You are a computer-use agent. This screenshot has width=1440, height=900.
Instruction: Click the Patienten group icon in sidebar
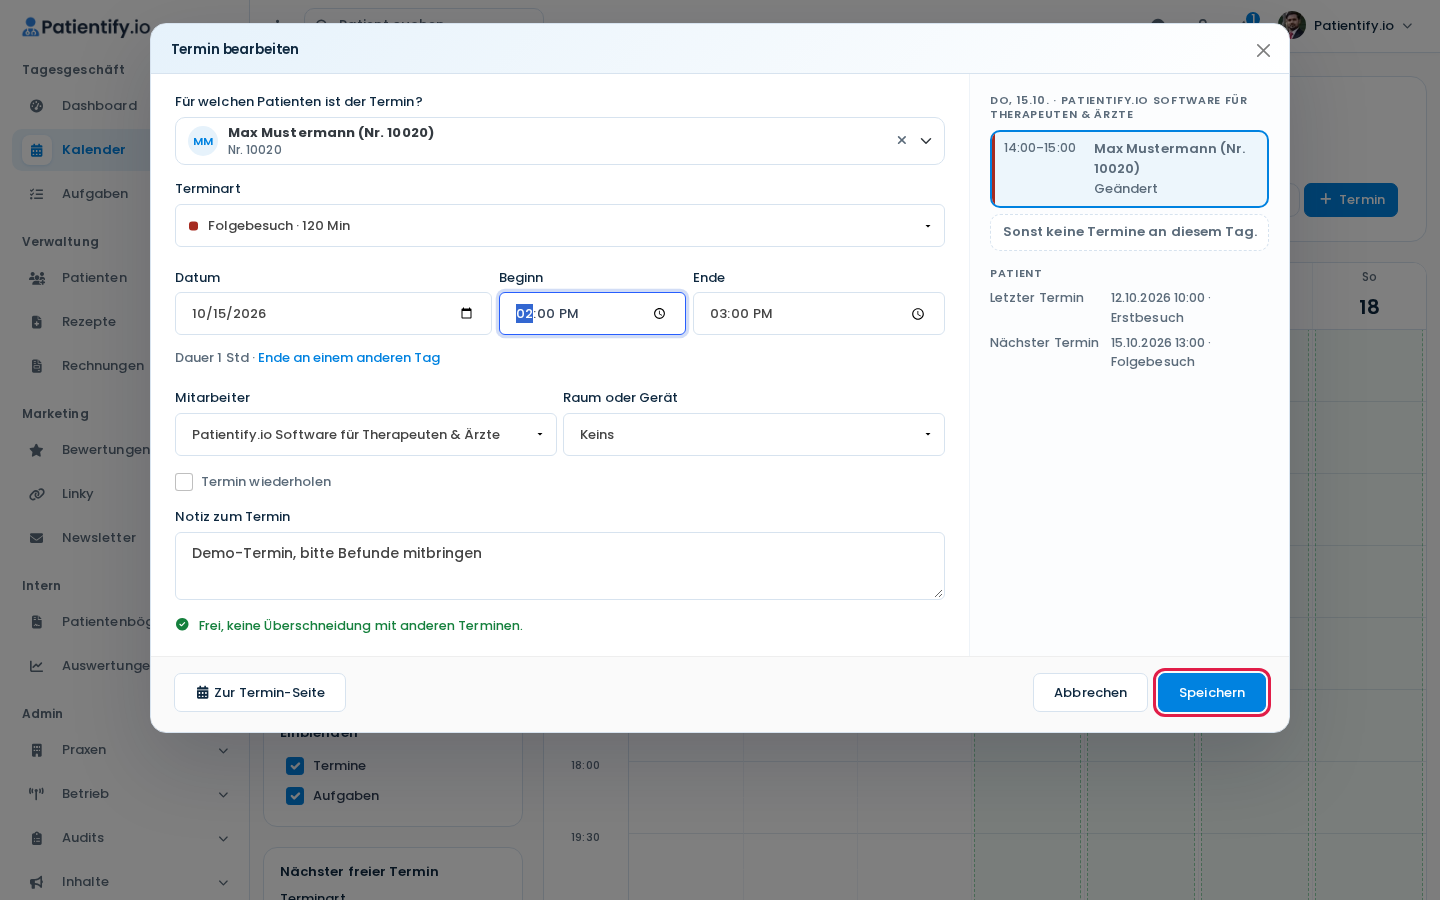click(37, 278)
